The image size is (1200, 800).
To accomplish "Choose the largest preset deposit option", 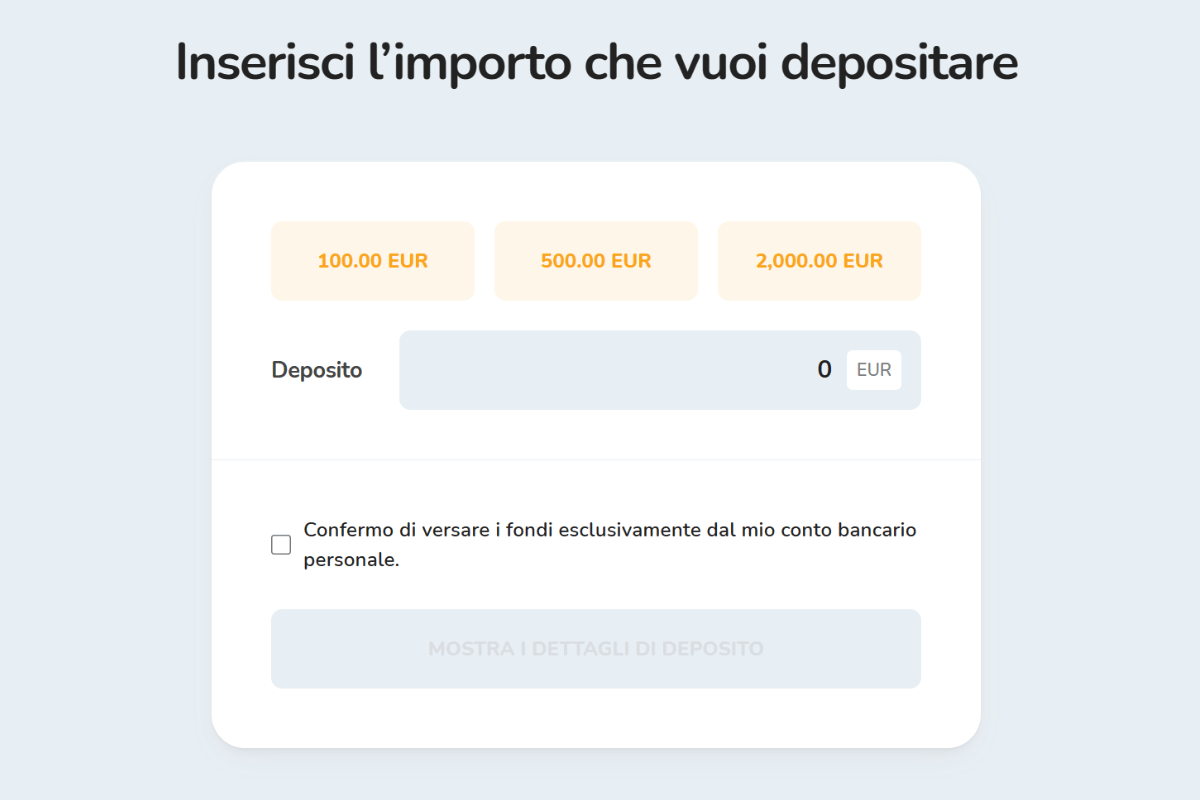I will [819, 260].
